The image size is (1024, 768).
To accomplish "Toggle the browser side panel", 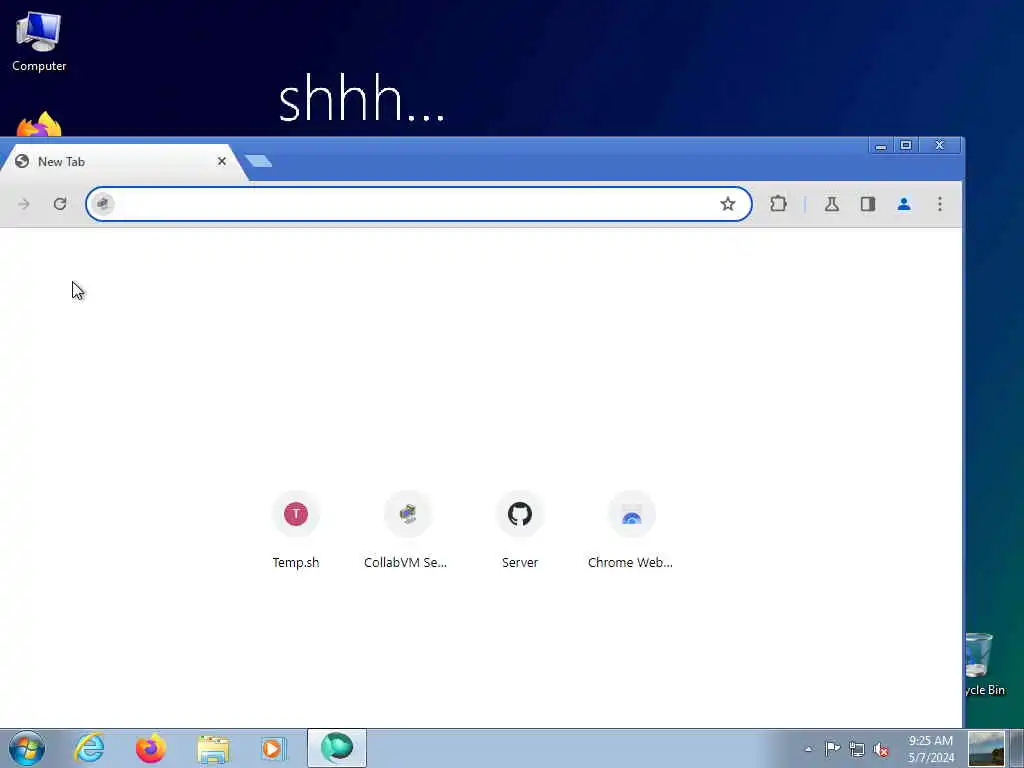I will coord(867,204).
